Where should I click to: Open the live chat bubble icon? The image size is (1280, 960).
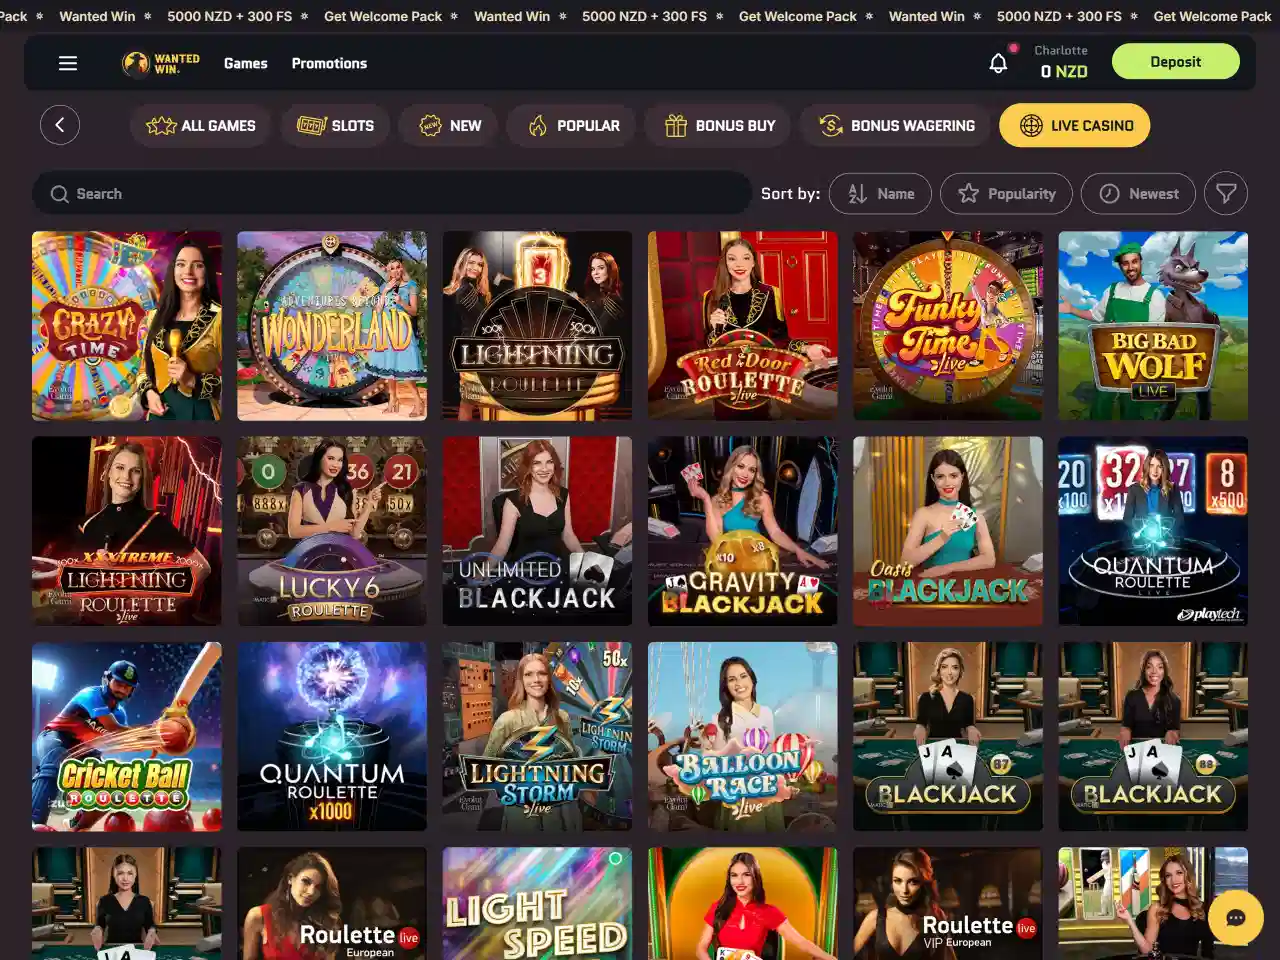point(1236,918)
